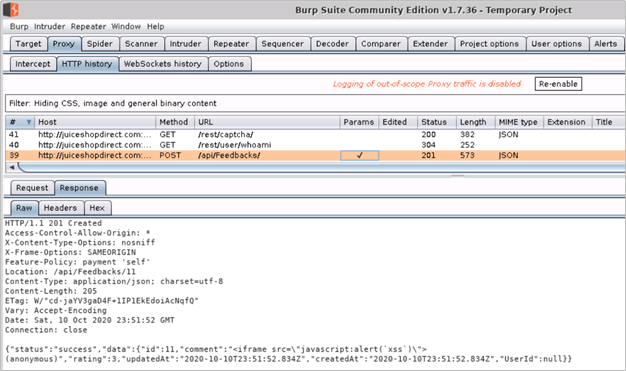Switch to the Request tab

tap(32, 188)
